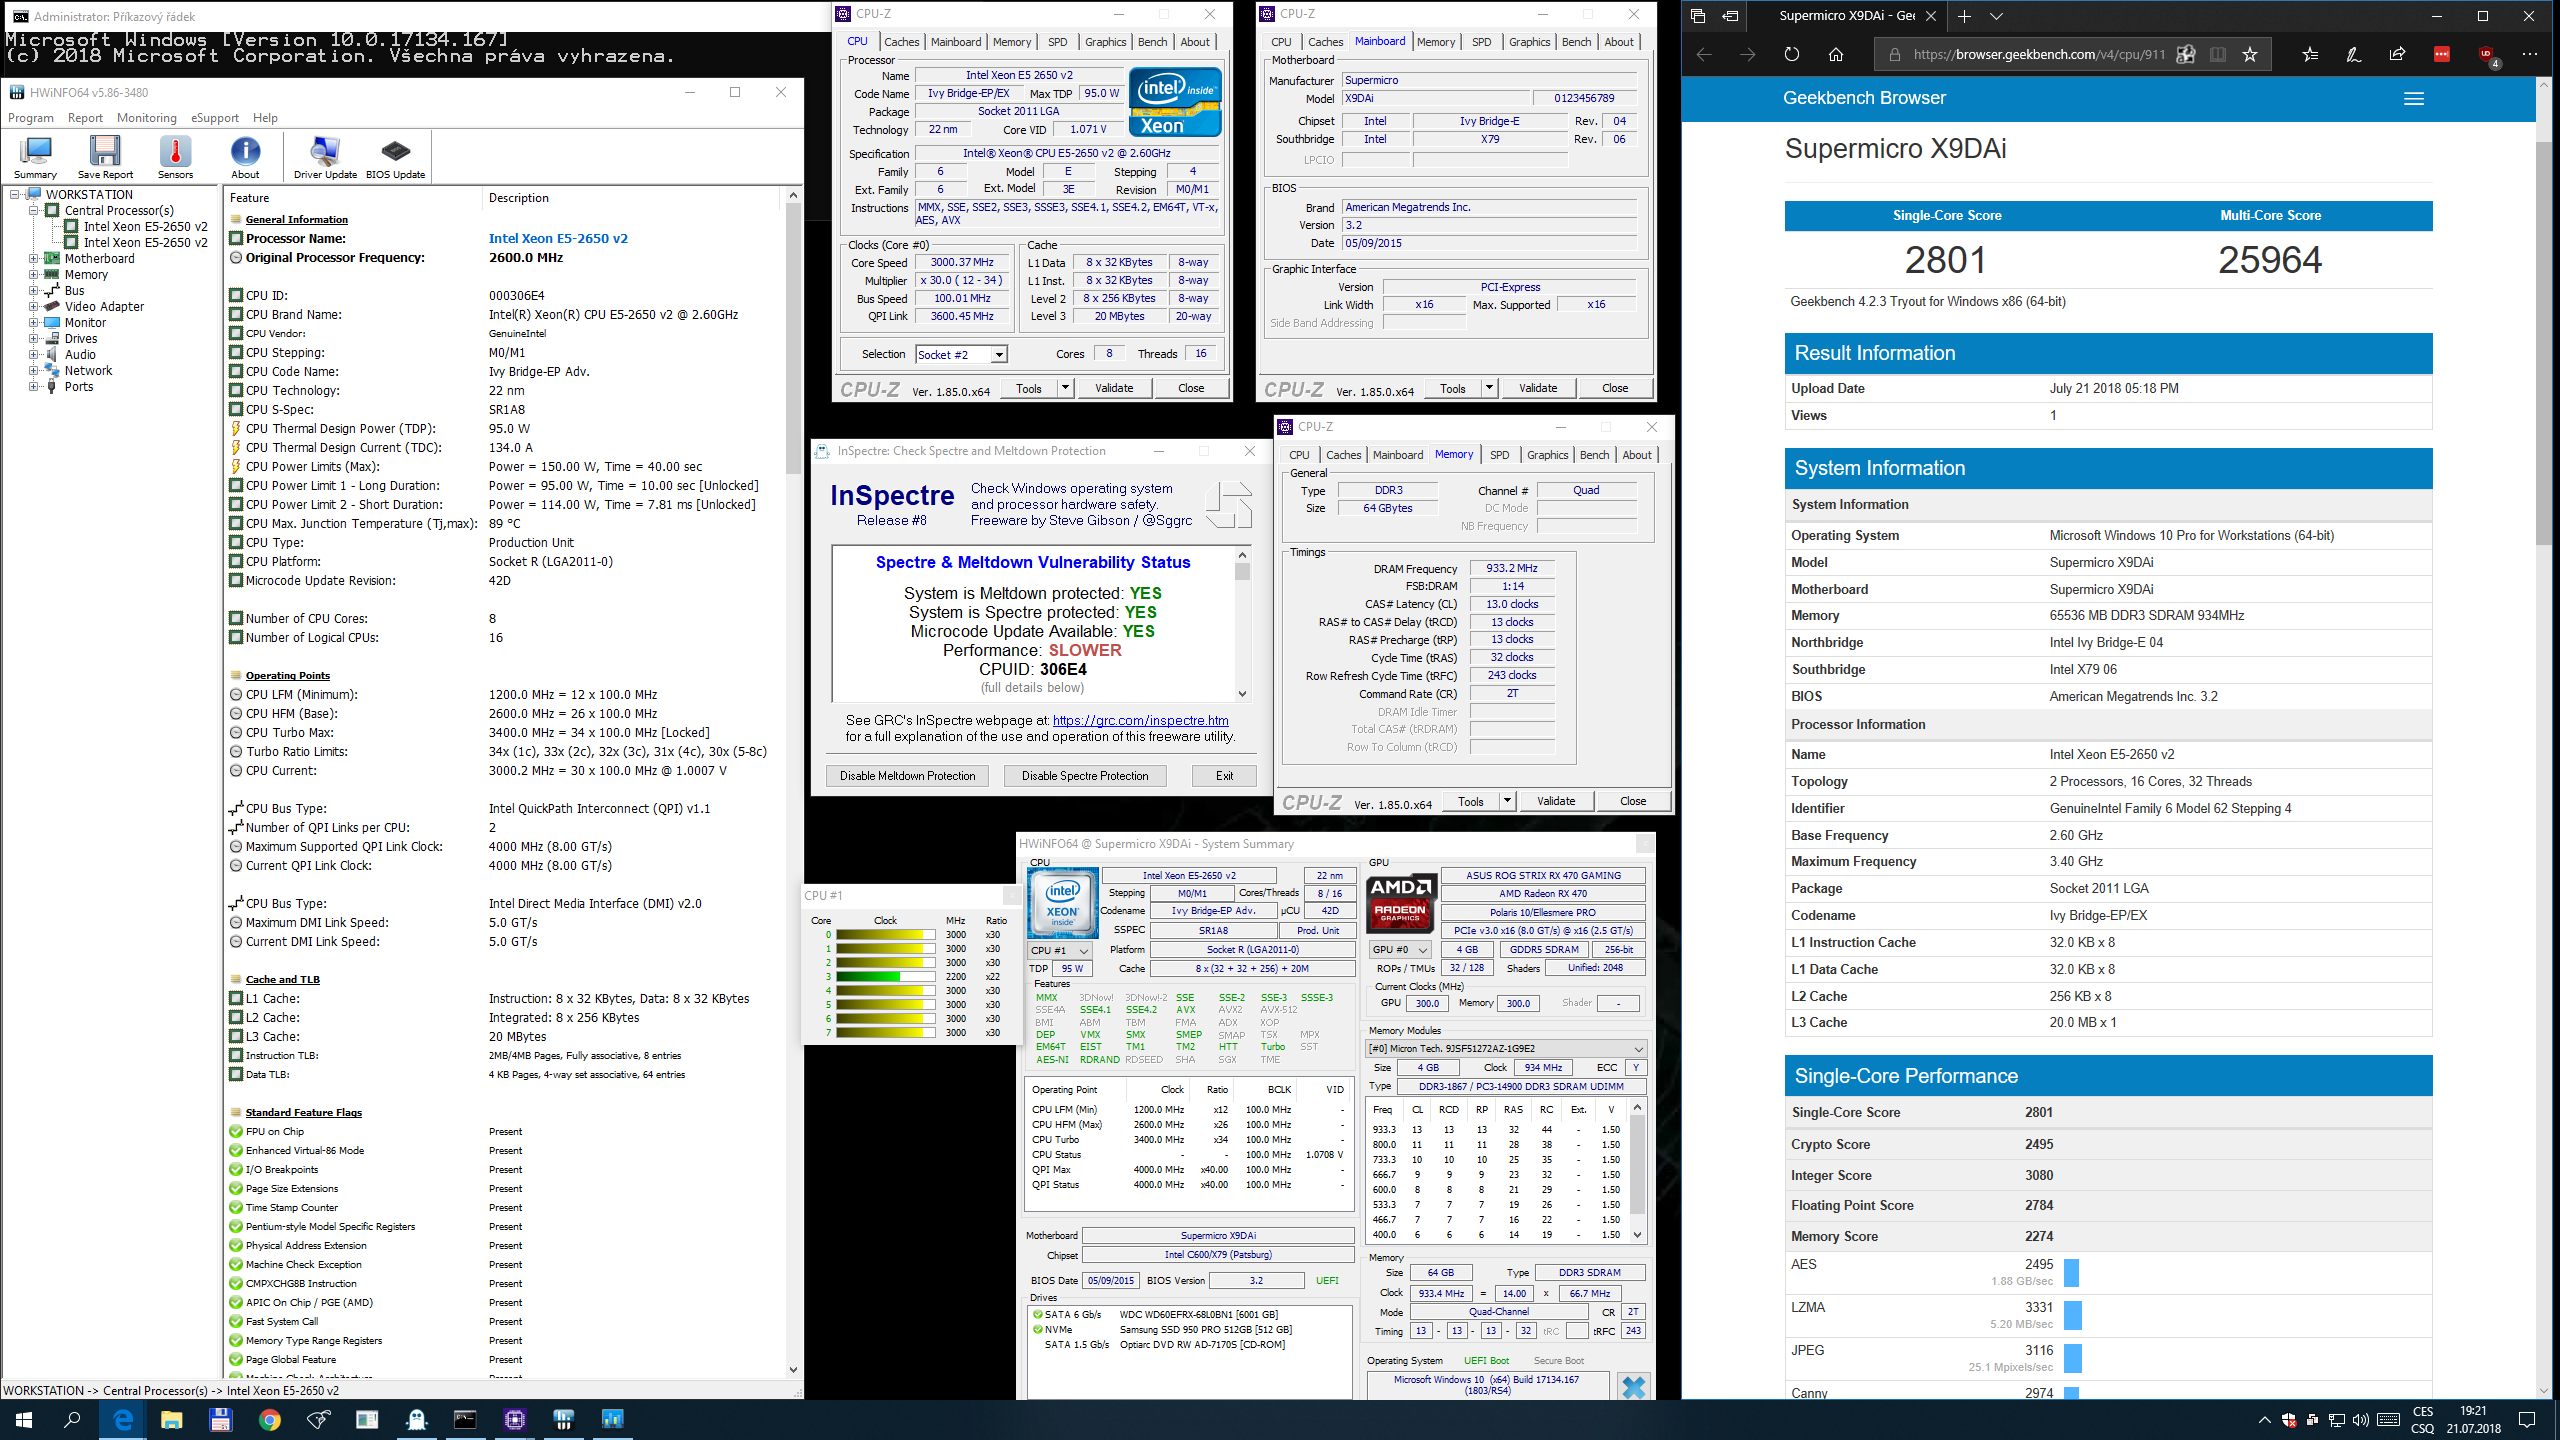This screenshot has width=2560, height=1440.
Task: Select the second Intel Xeon E5-2650 v2 tree item
Action: (x=145, y=243)
